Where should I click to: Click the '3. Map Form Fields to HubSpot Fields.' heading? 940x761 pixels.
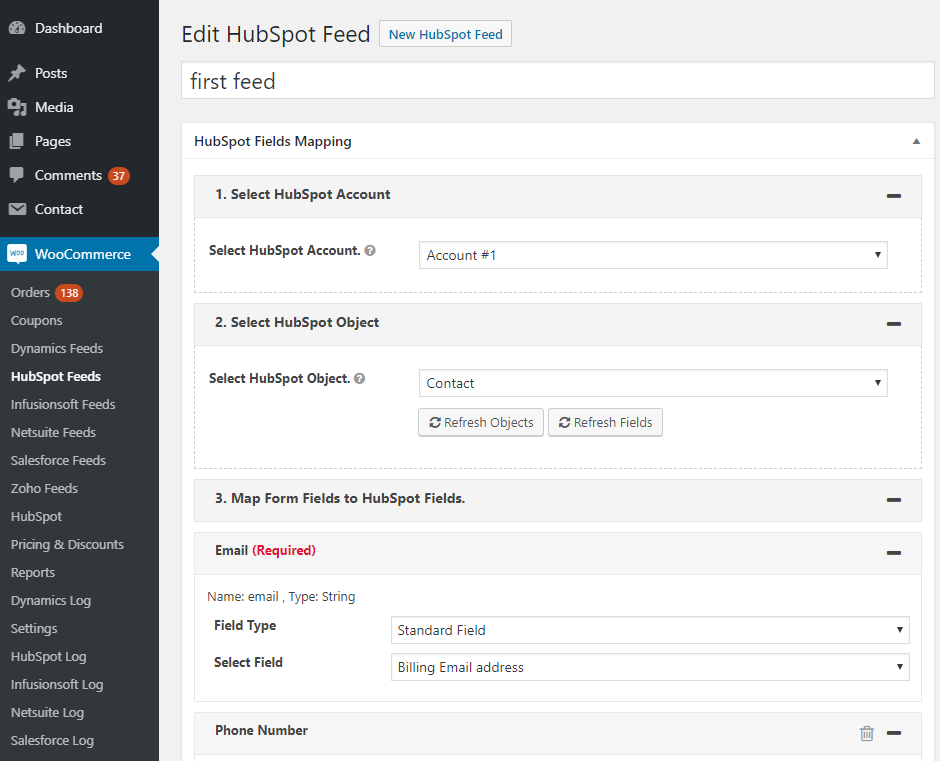(x=340, y=498)
